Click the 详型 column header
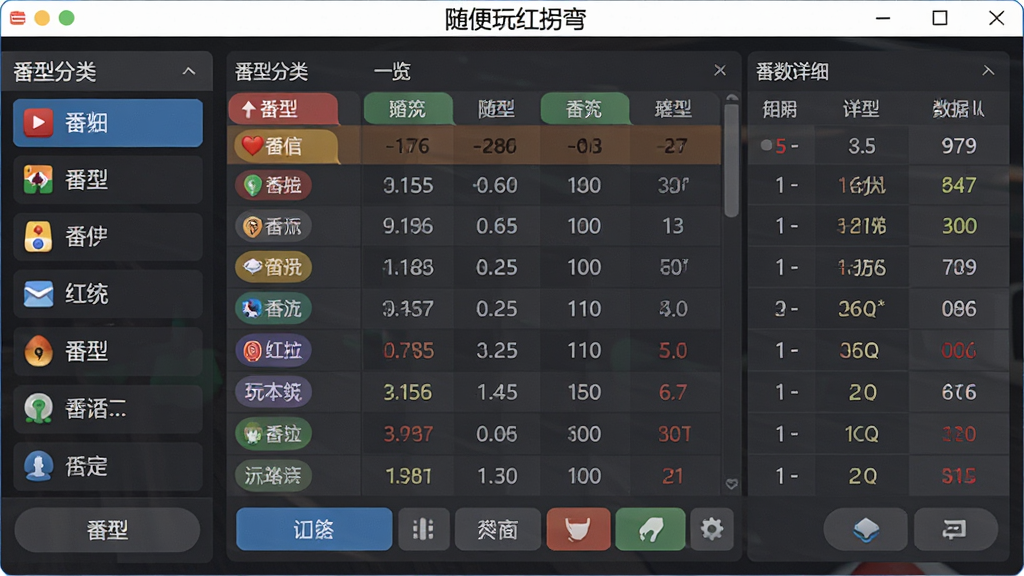1024x576 pixels. coord(861,108)
